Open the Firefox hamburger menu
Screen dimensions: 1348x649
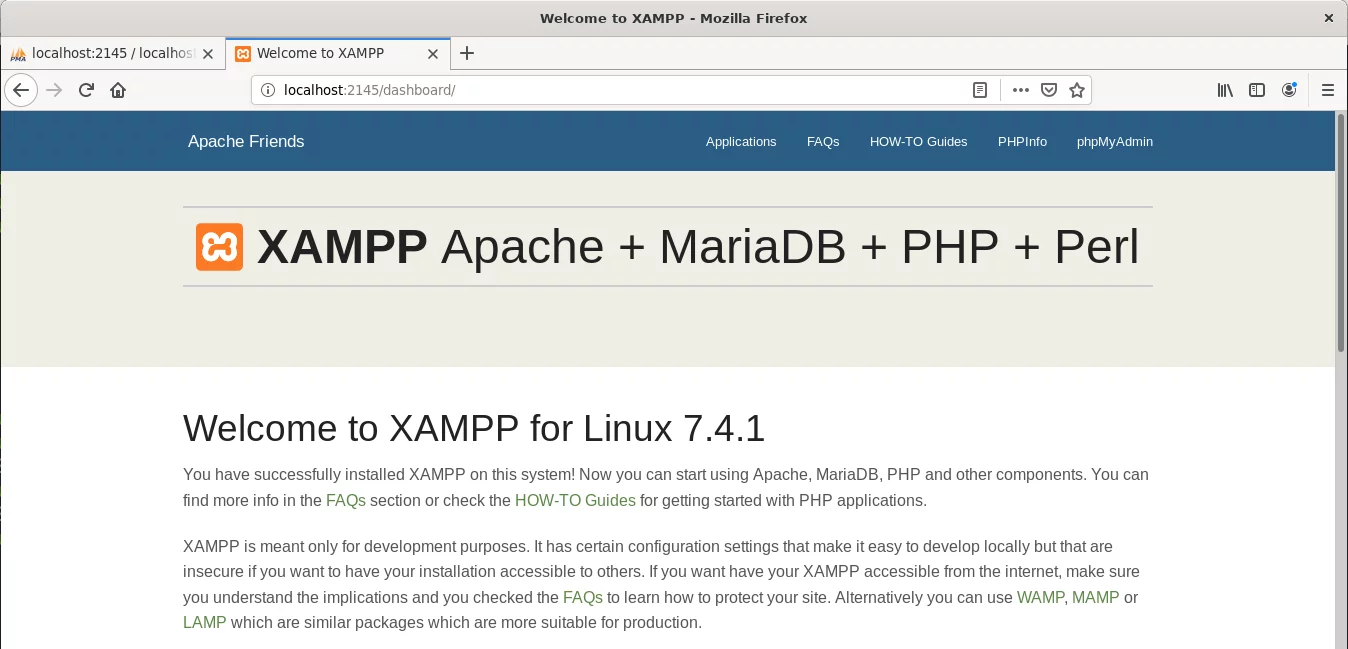point(1328,90)
